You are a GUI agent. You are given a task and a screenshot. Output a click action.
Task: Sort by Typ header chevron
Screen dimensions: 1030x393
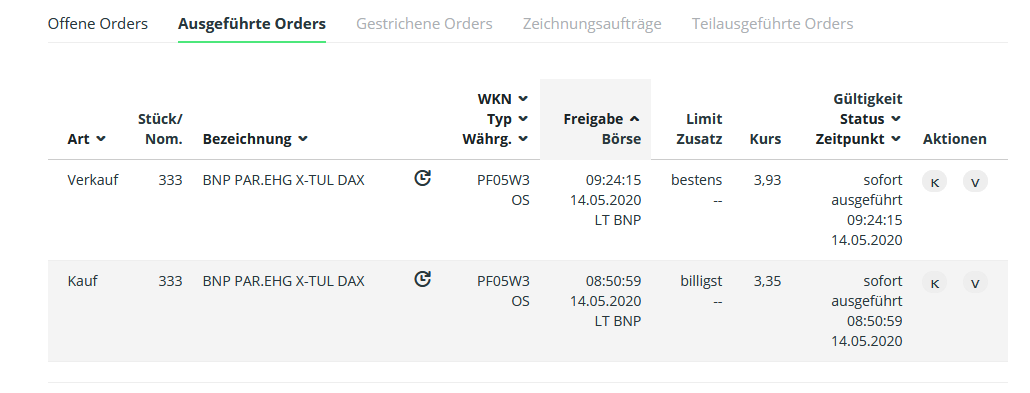(x=523, y=119)
